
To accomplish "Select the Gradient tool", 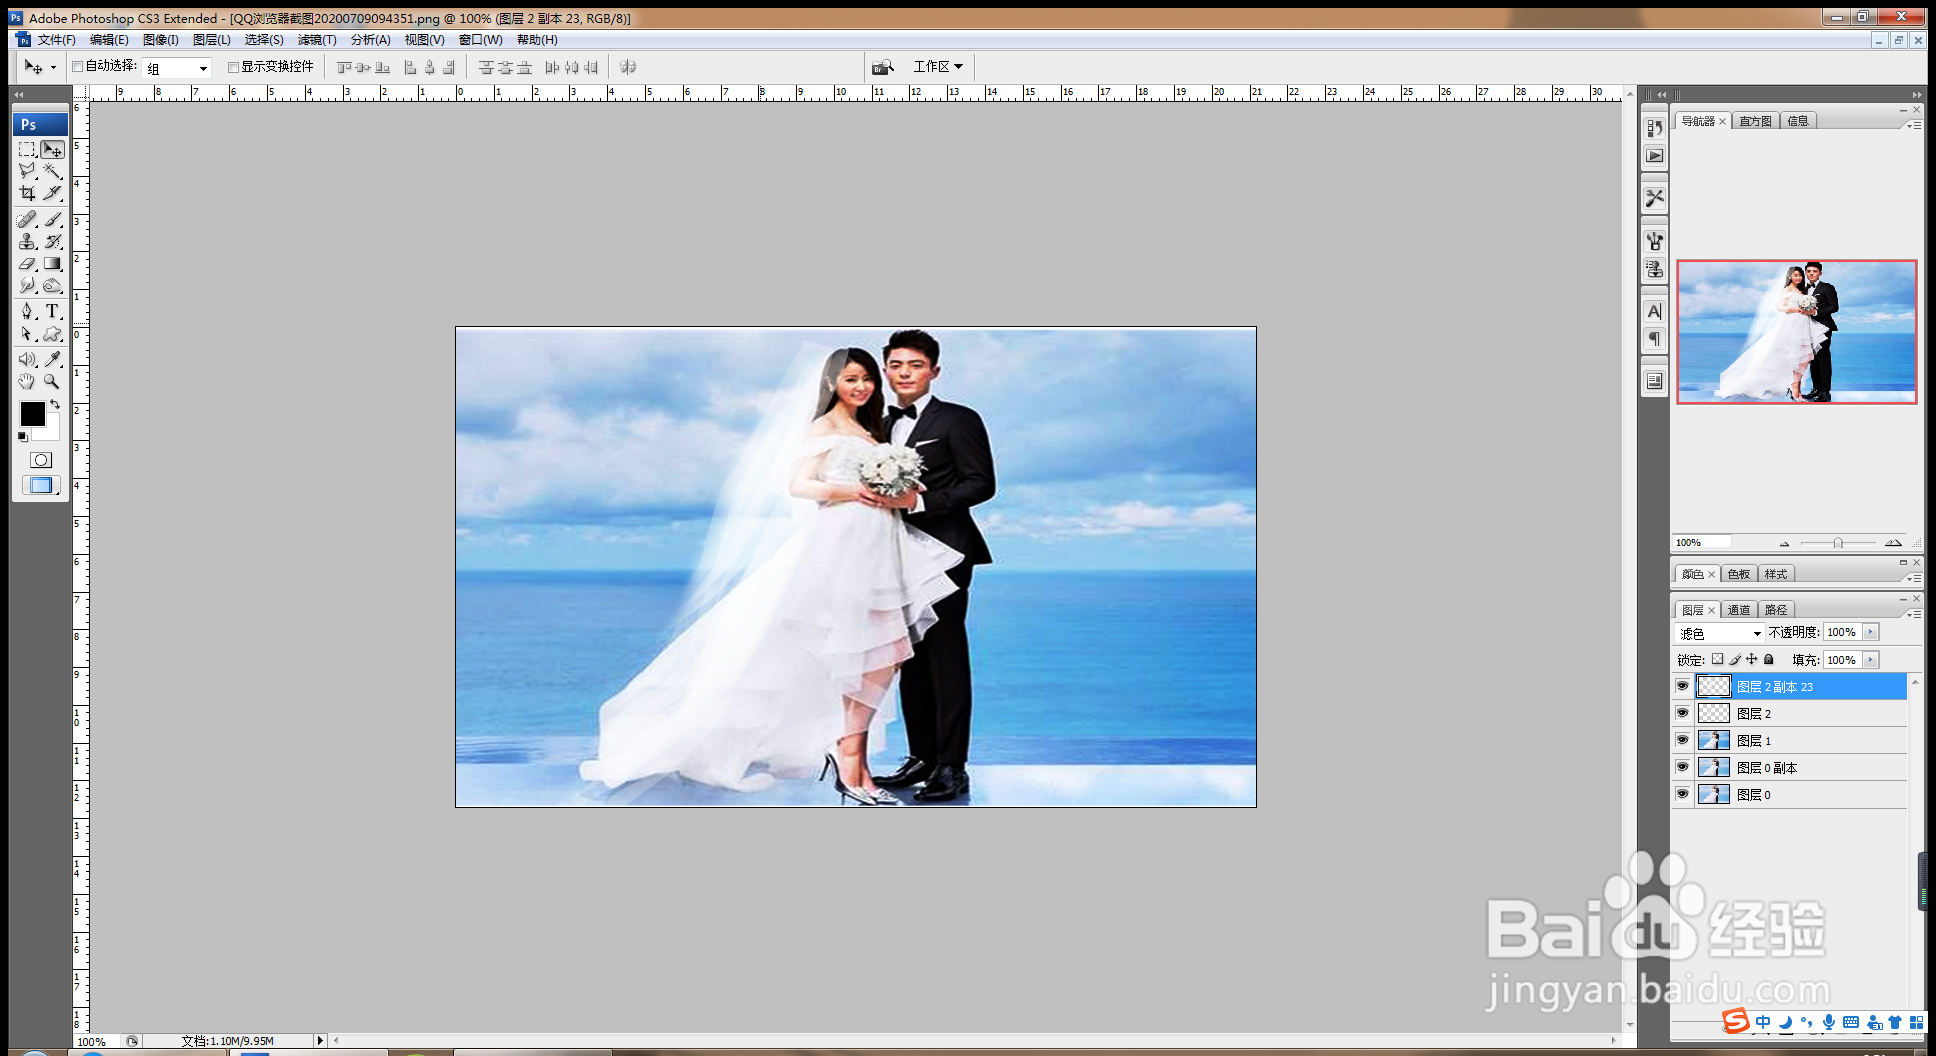I will pyautogui.click(x=53, y=263).
